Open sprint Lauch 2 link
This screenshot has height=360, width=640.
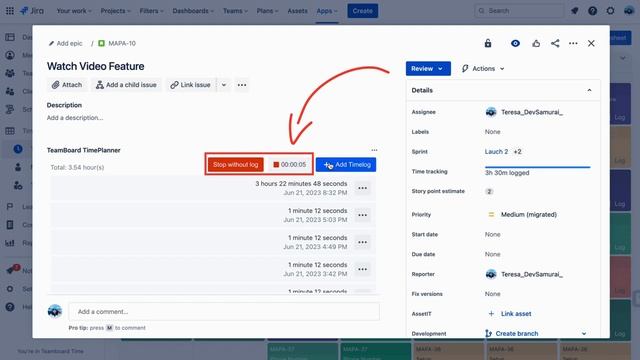tap(496, 151)
